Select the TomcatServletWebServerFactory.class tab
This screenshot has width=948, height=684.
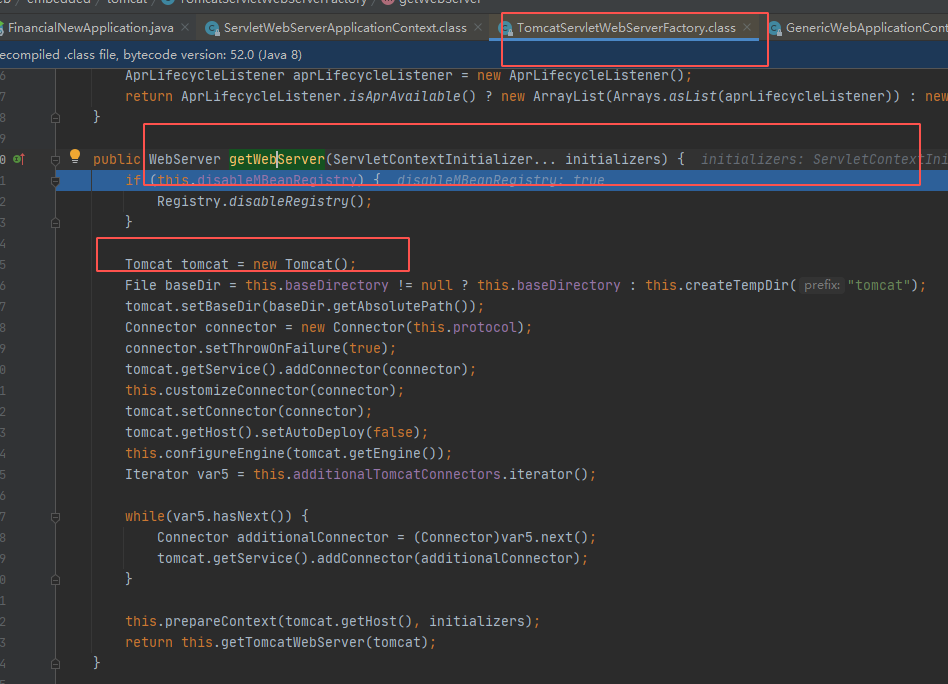coord(626,28)
